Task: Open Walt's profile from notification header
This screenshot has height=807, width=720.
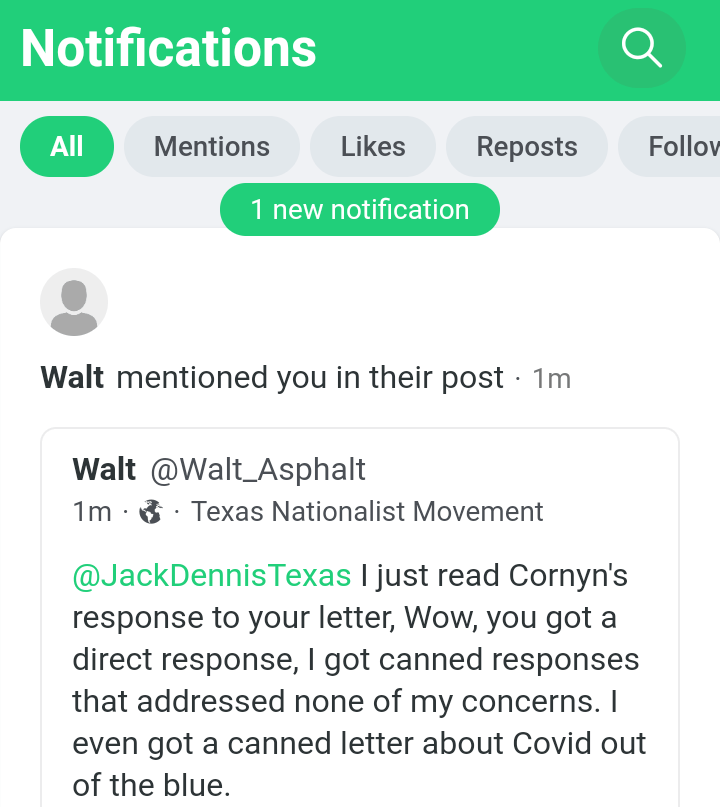Action: 72,378
